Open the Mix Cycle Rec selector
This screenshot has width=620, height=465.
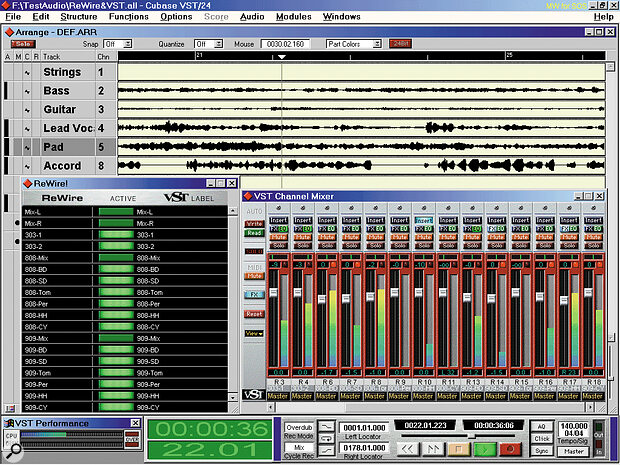click(x=299, y=447)
